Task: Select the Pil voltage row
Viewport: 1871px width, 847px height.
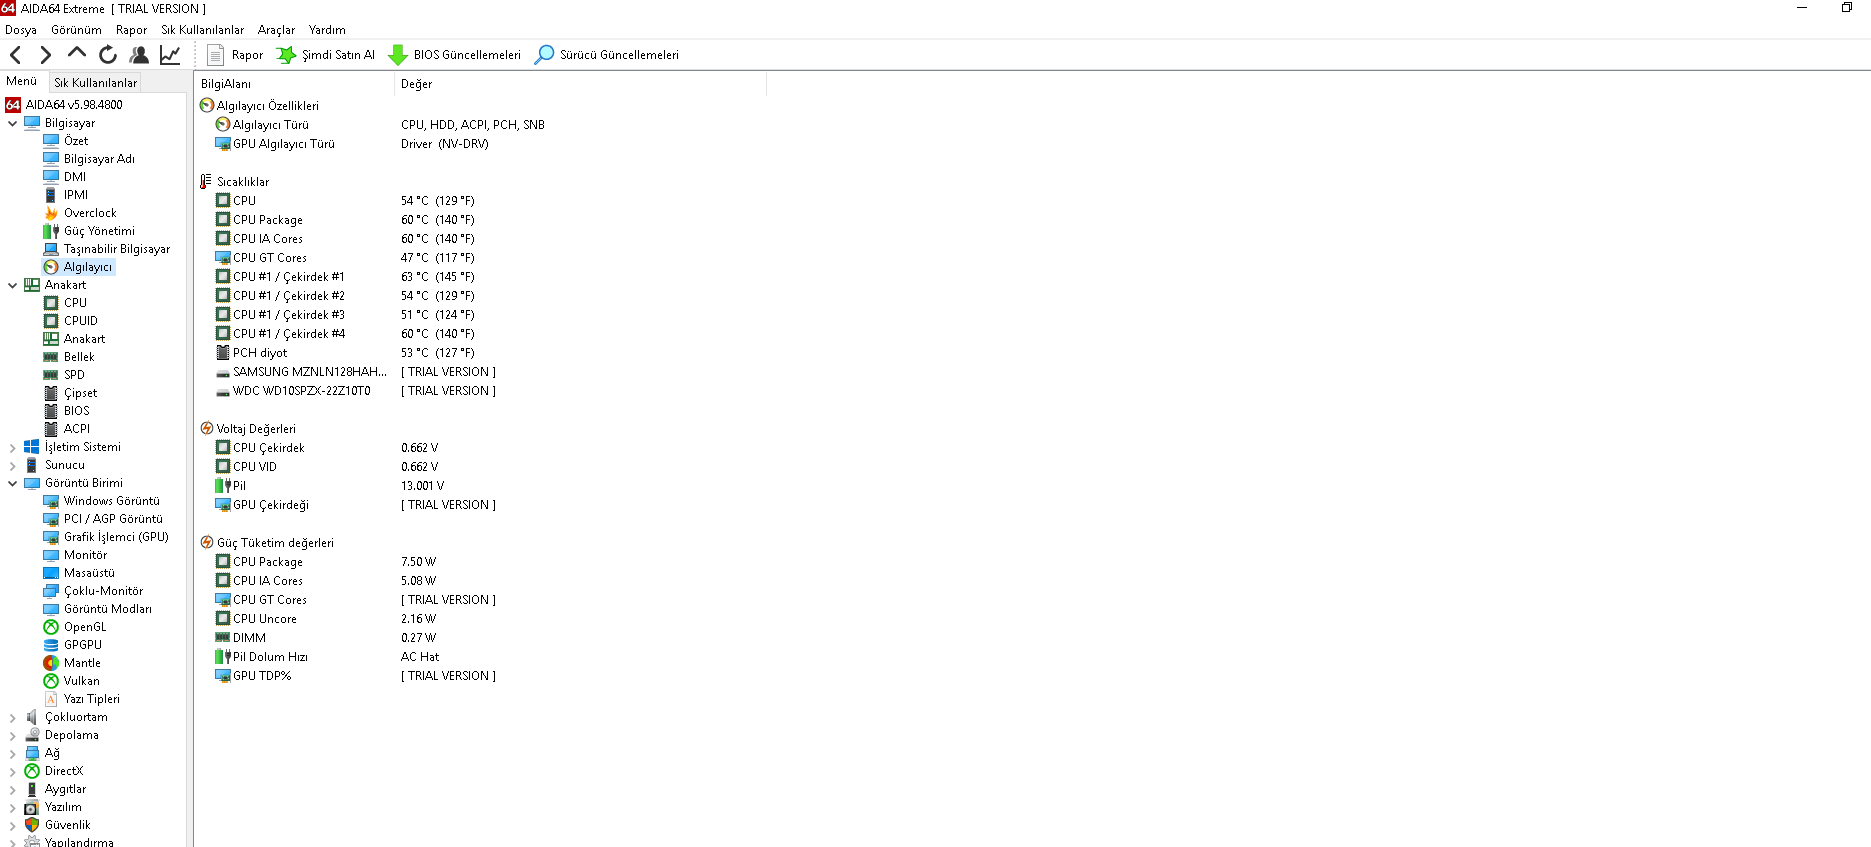Action: point(330,486)
